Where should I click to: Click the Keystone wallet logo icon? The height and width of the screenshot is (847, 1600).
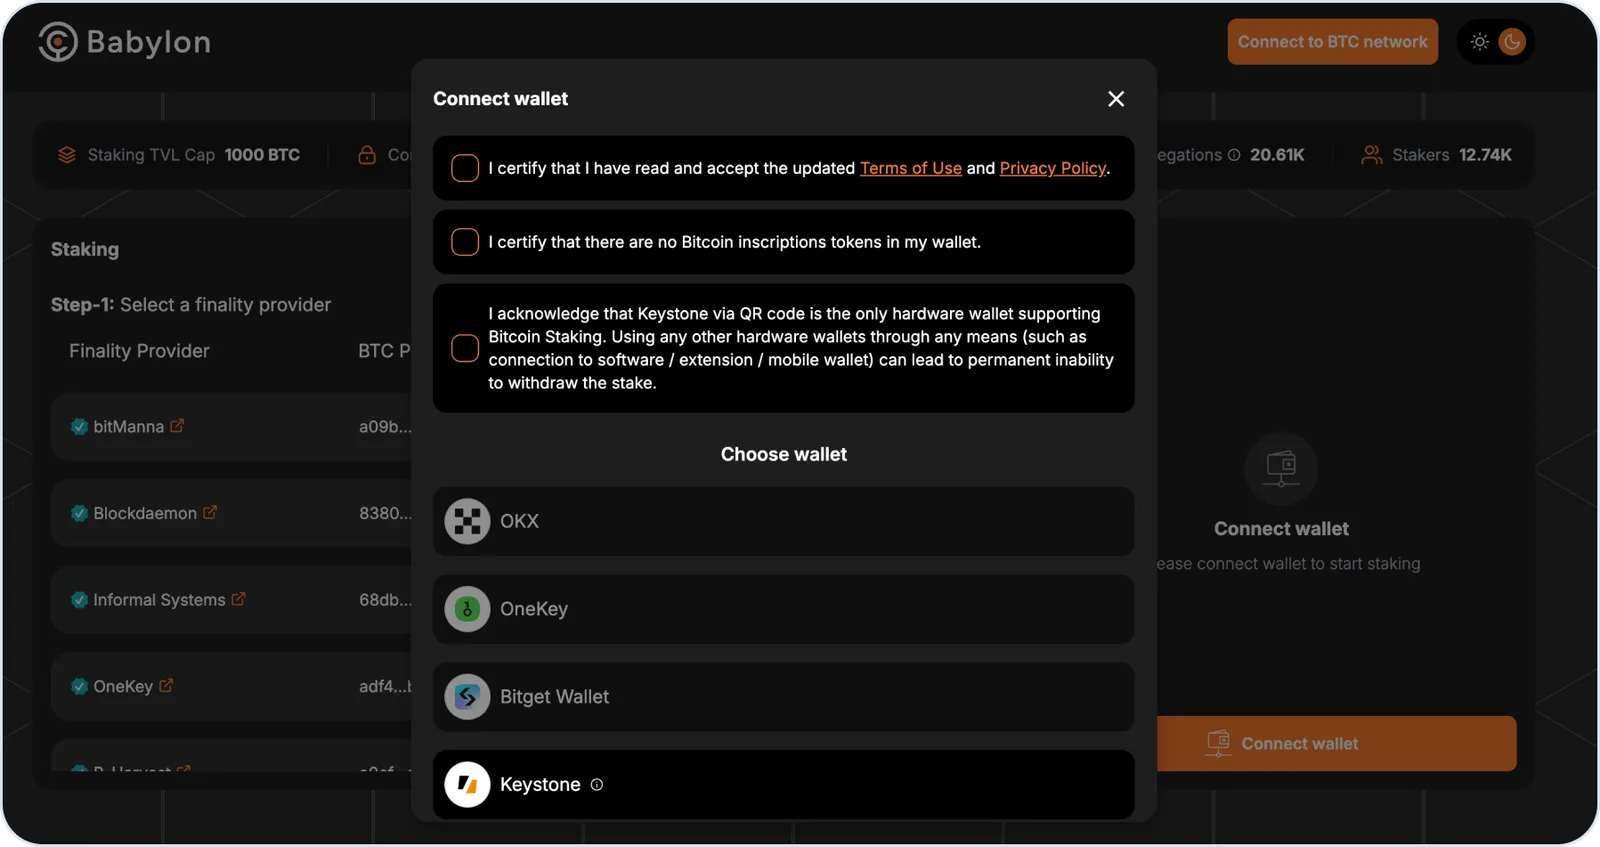467,785
